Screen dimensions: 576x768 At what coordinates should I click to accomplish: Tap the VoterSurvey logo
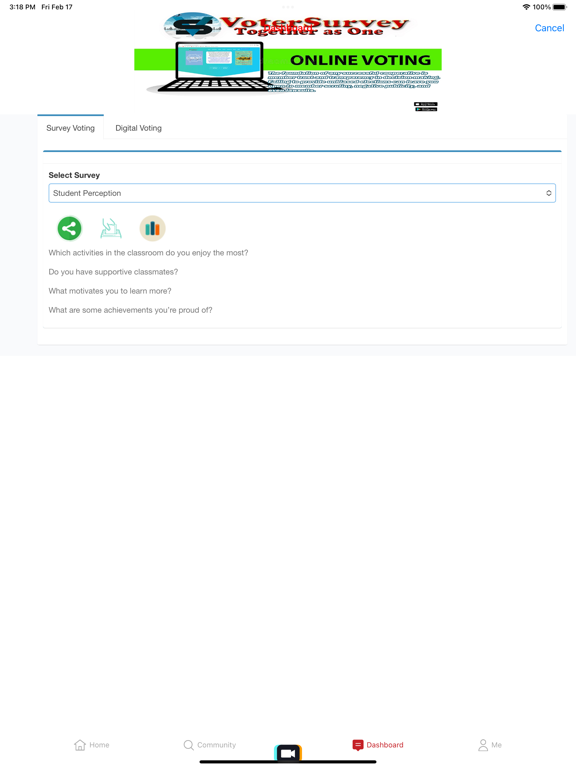point(286,25)
